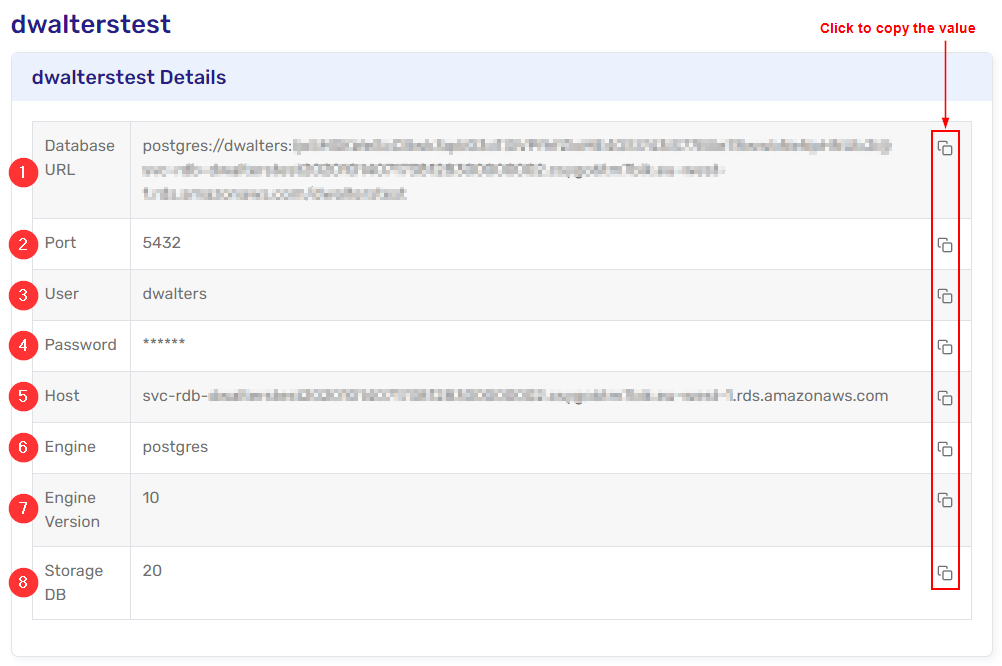
Task: Copy the Engine Version value
Action: tap(945, 500)
